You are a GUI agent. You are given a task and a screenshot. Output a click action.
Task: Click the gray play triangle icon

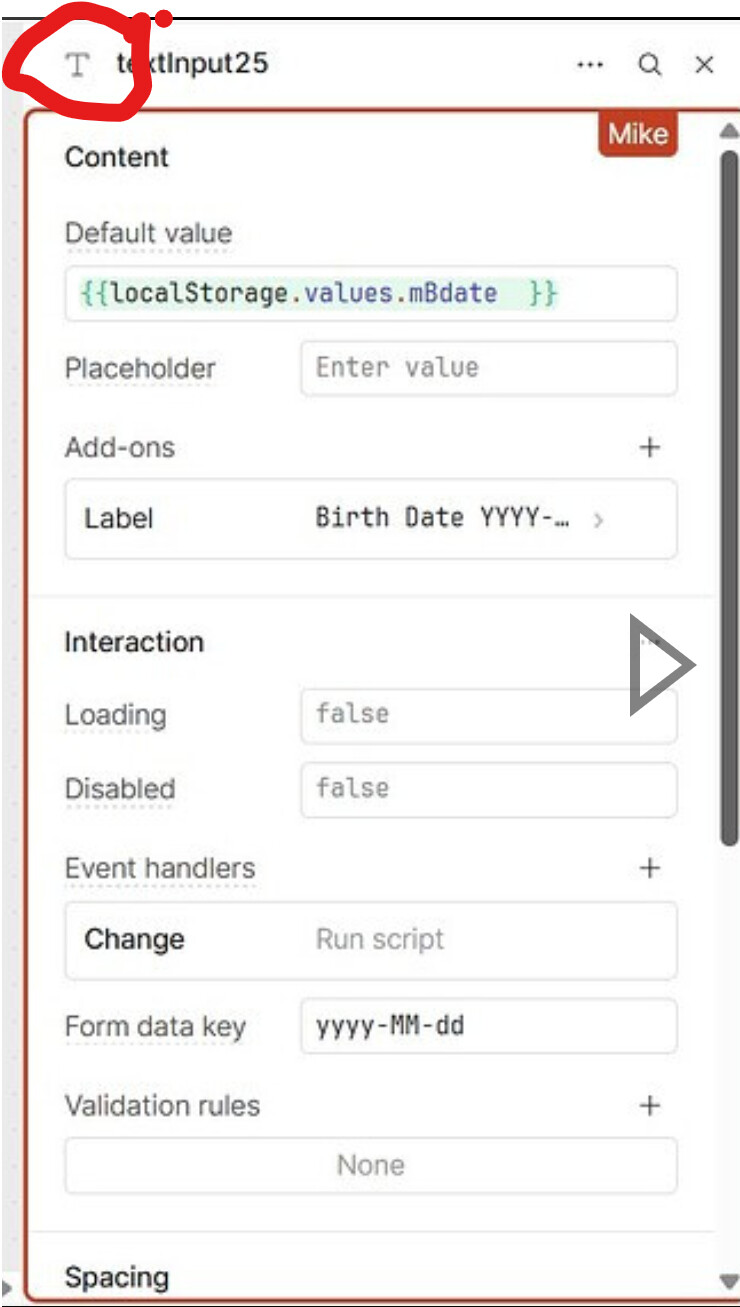660,666
